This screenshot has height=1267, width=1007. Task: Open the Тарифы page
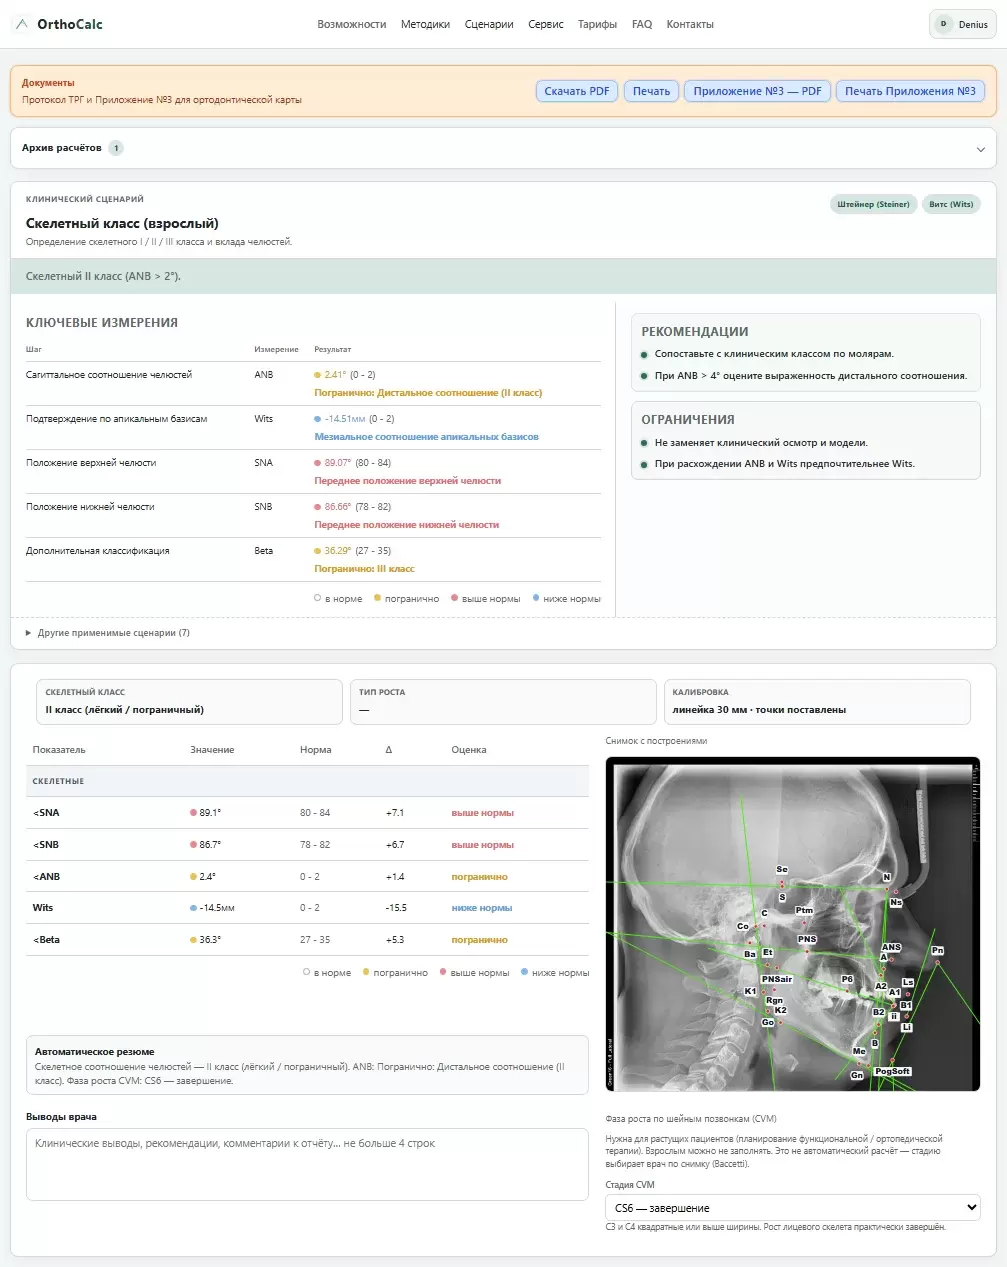pos(597,24)
